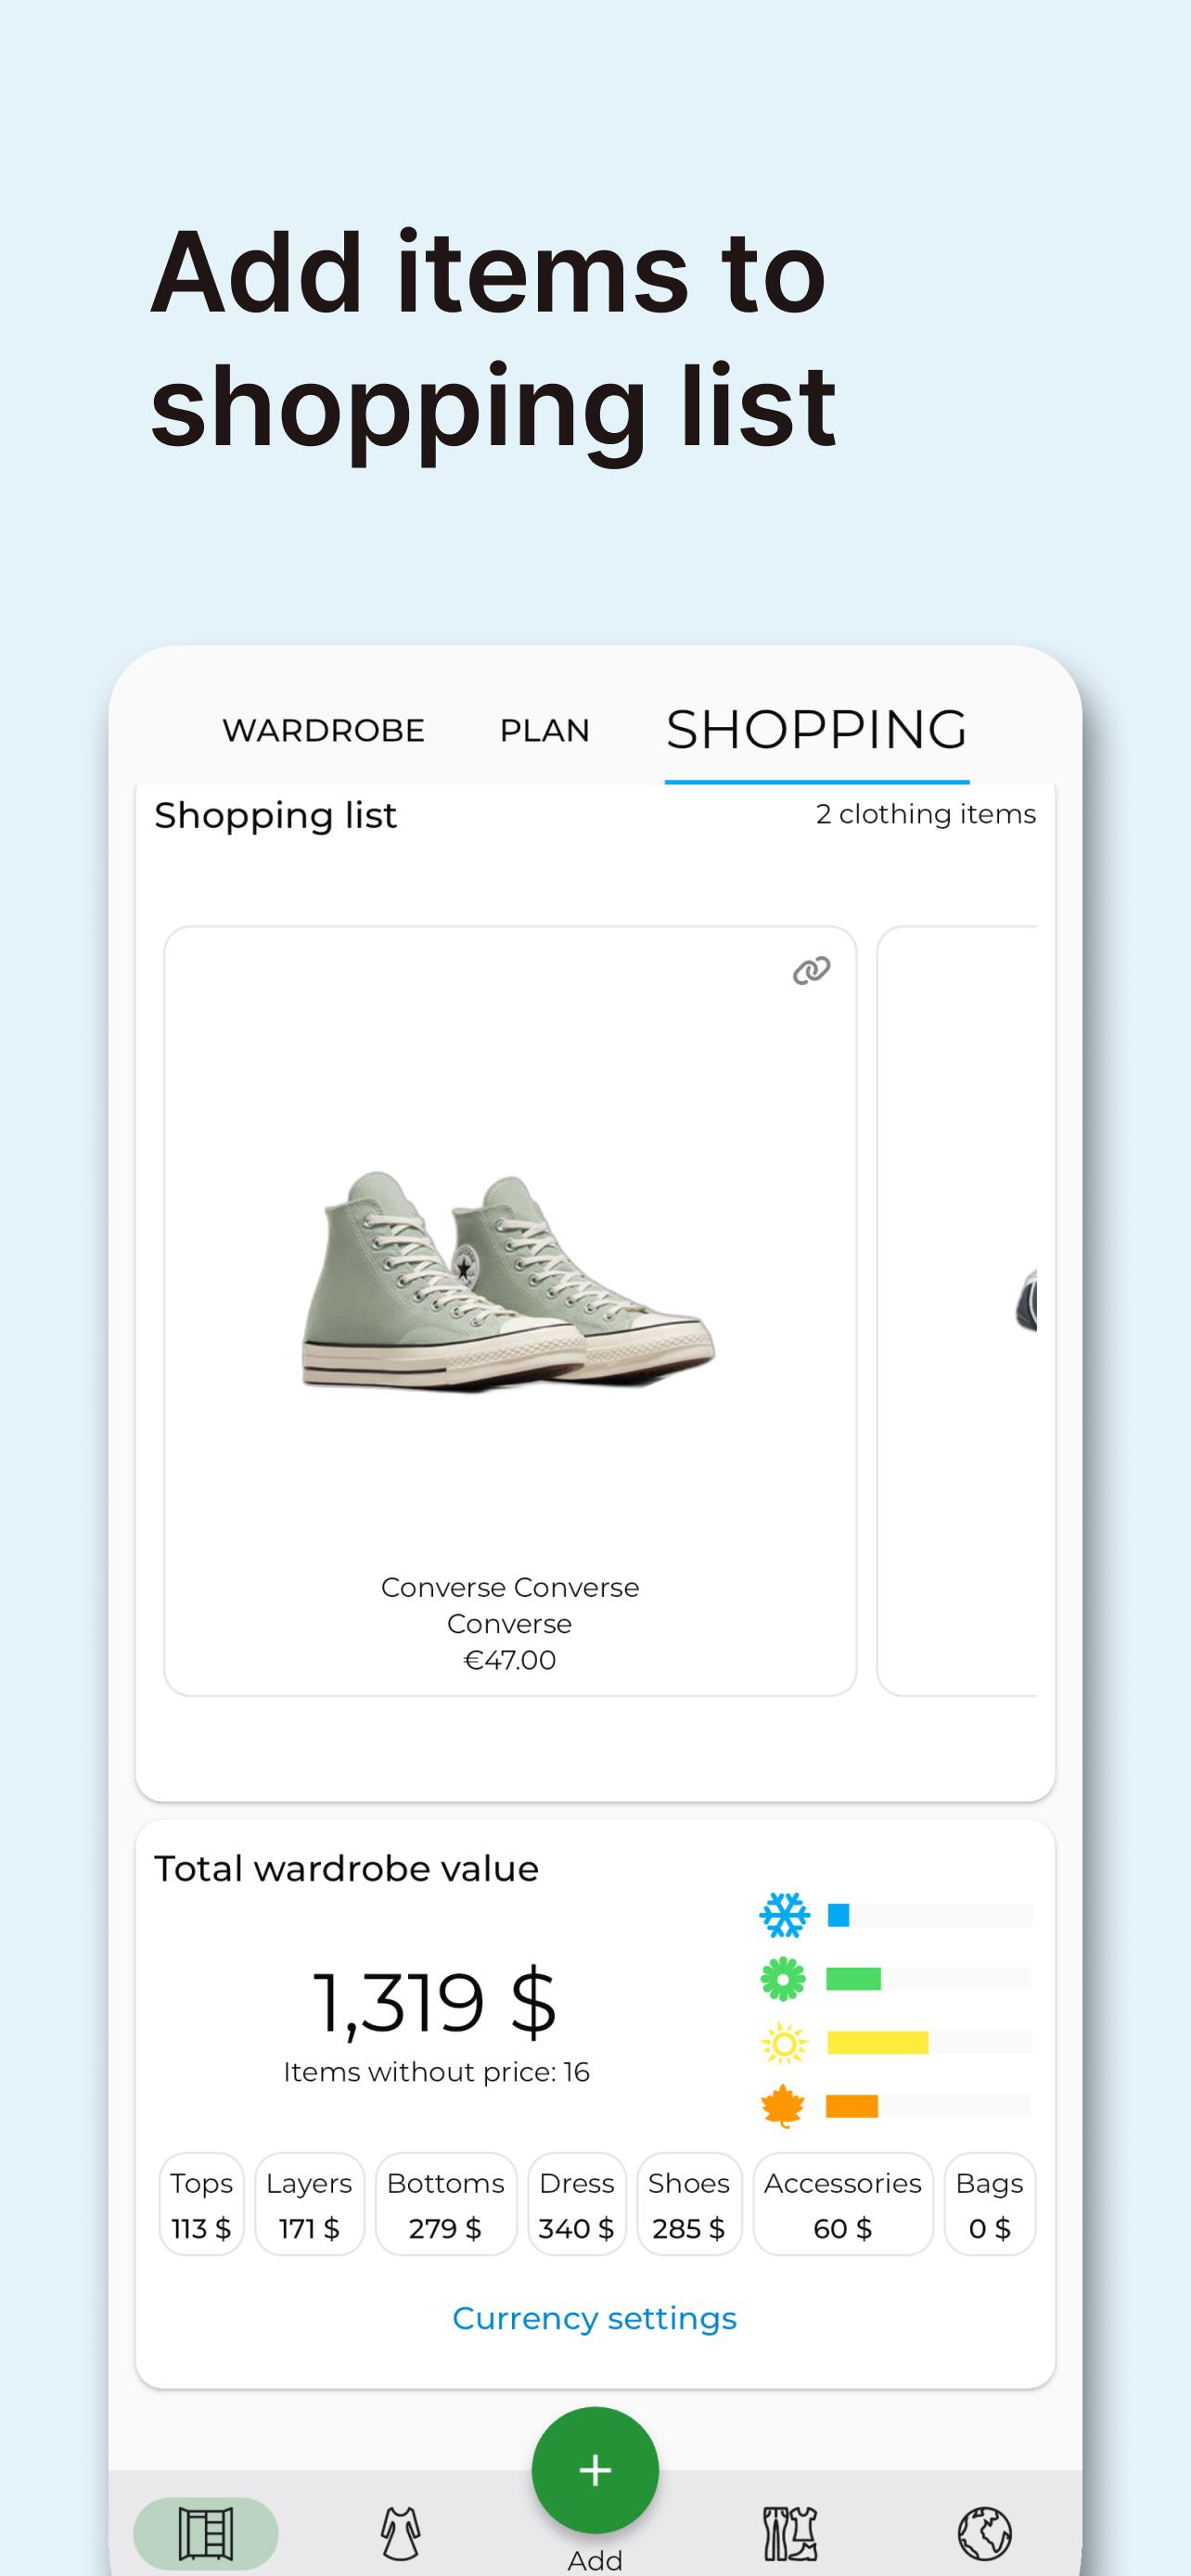Tap the autumn leaf season icon
The width and height of the screenshot is (1191, 2576).
(783, 2106)
